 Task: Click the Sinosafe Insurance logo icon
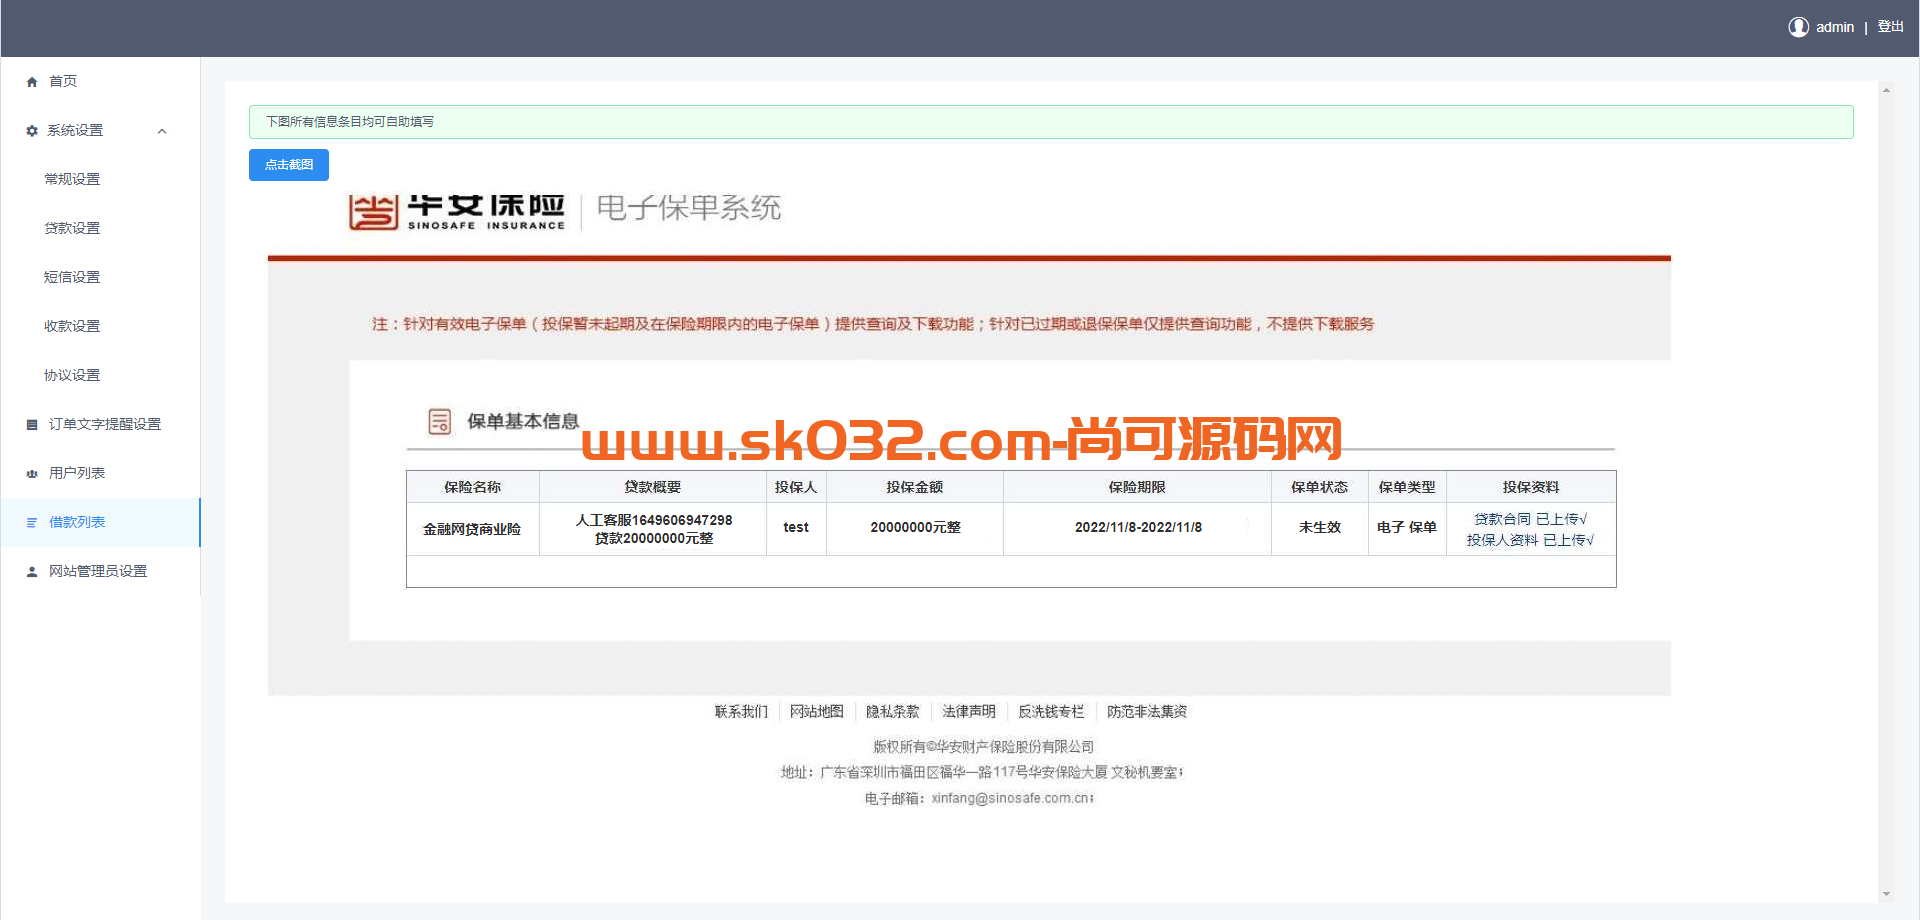(373, 212)
